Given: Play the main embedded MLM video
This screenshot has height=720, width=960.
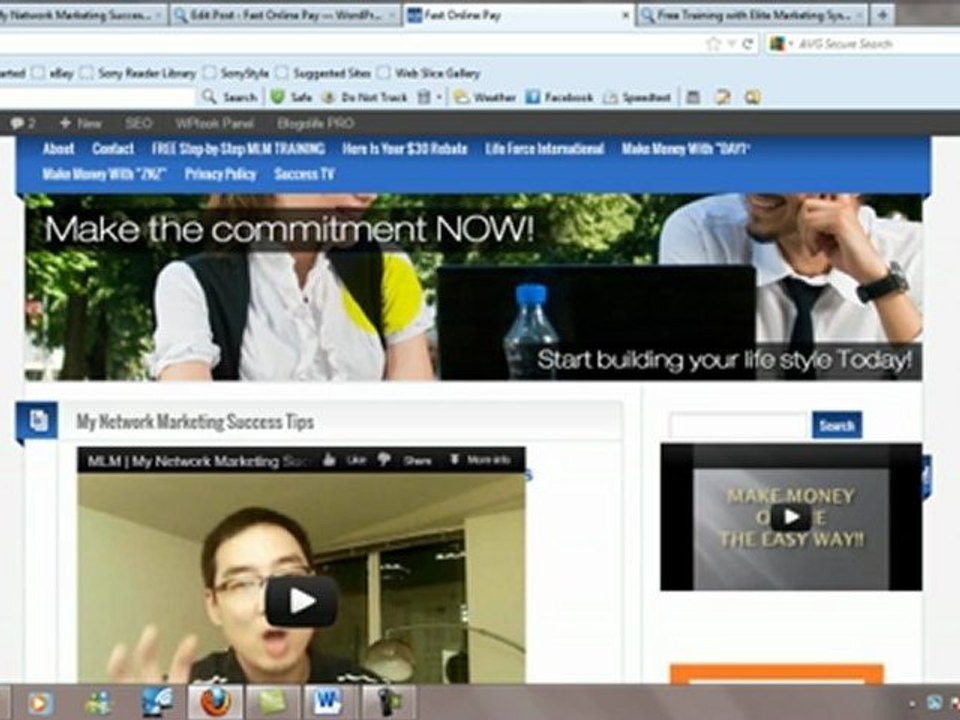Looking at the screenshot, I should [x=301, y=601].
